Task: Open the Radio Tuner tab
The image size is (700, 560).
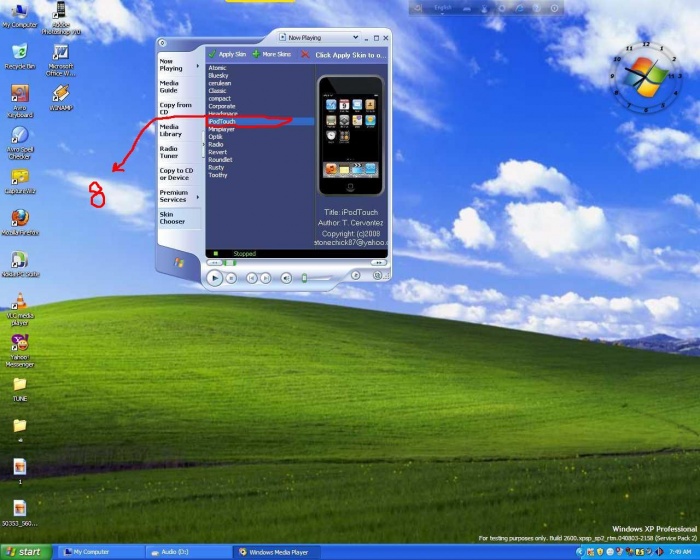Action: pos(169,152)
